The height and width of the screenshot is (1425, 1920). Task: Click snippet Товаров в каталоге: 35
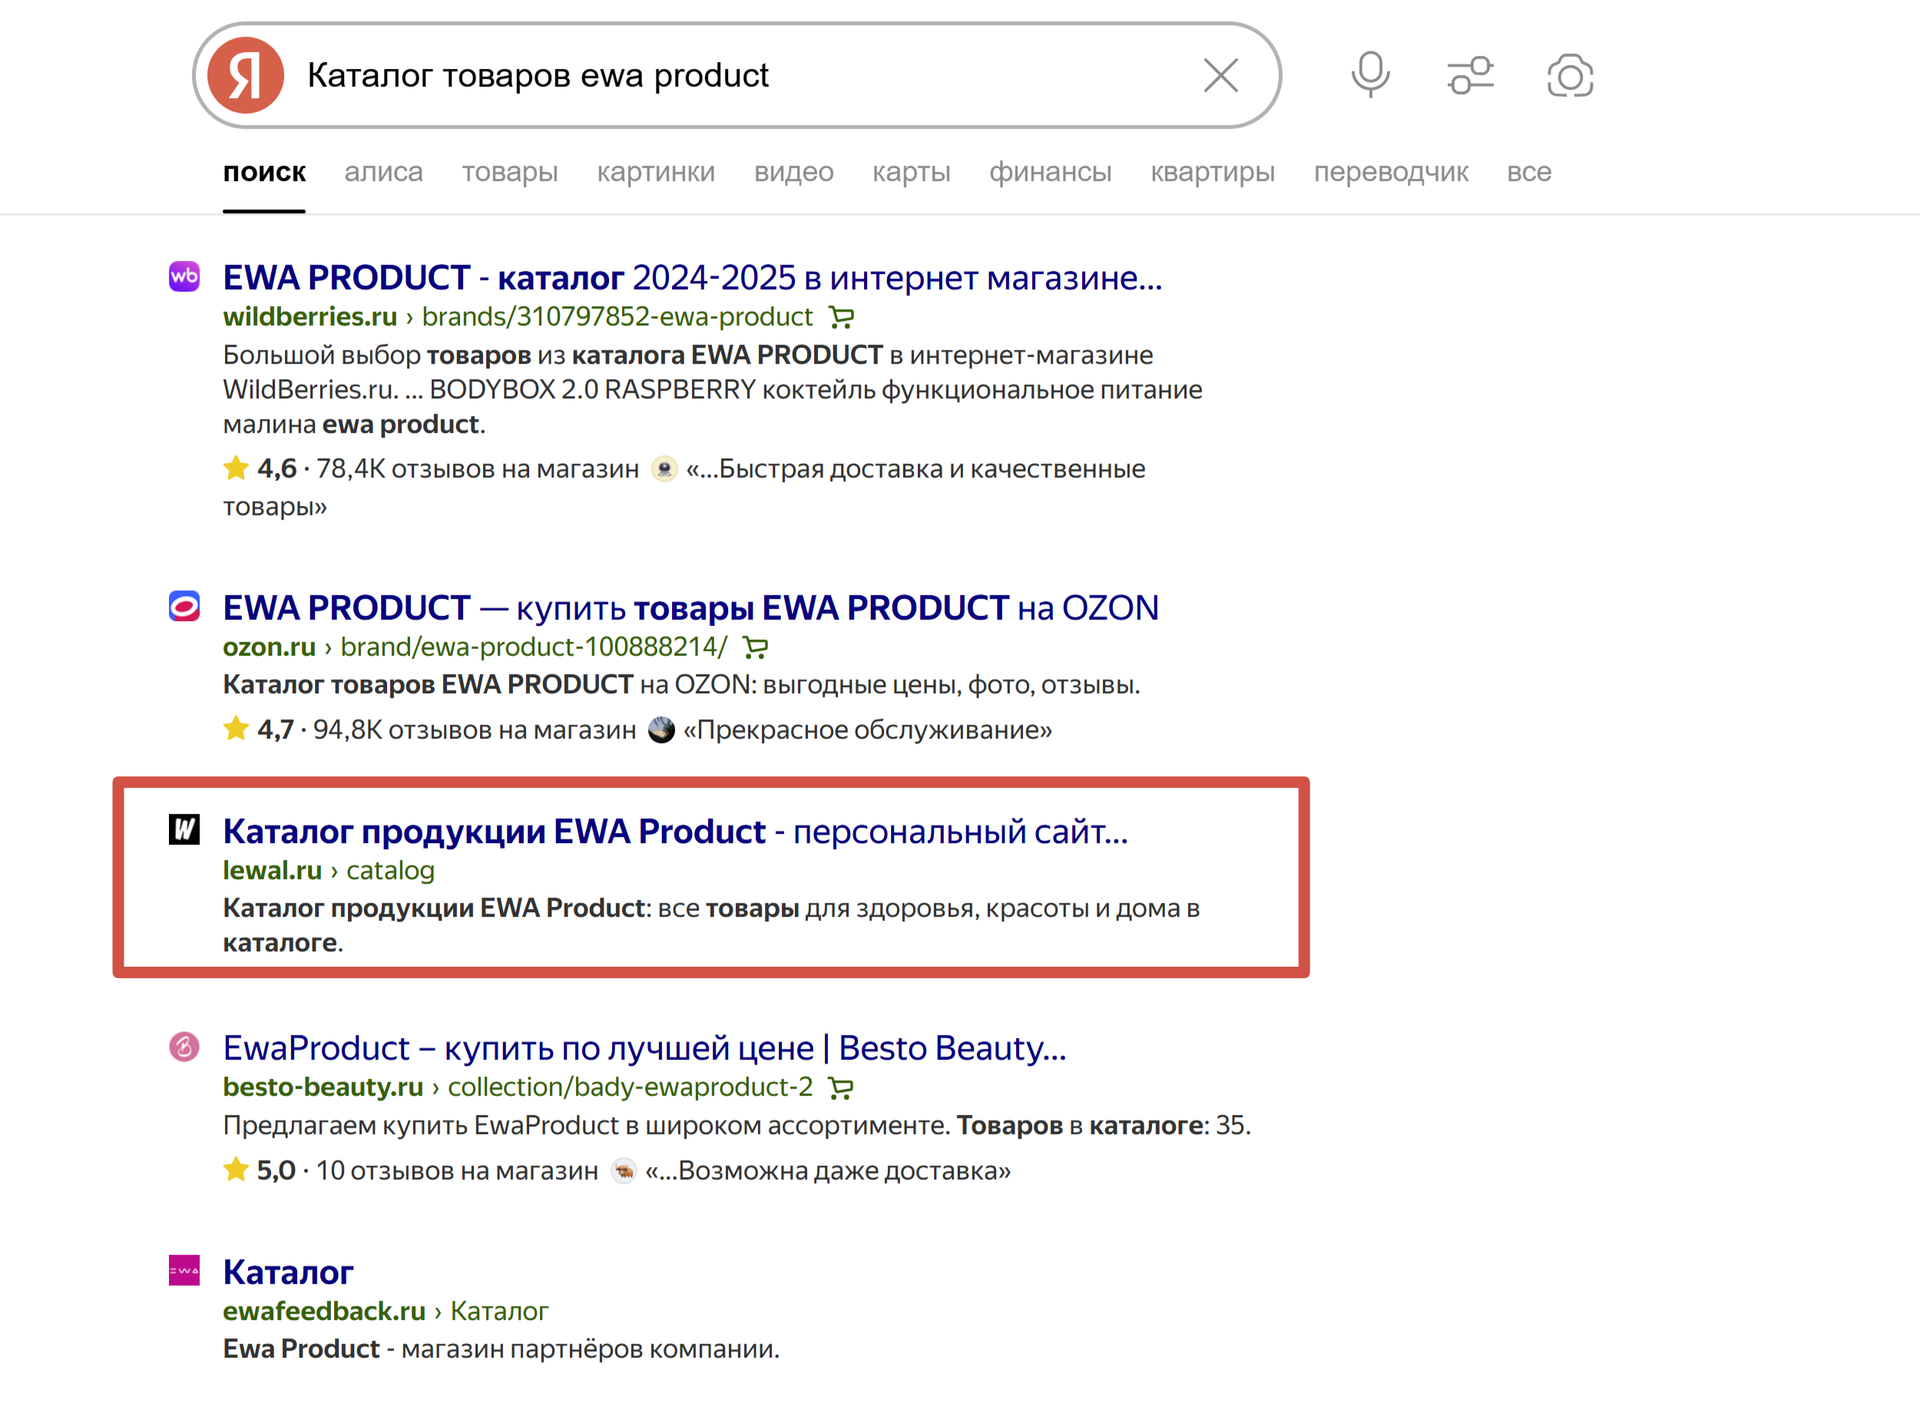(x=1104, y=1125)
